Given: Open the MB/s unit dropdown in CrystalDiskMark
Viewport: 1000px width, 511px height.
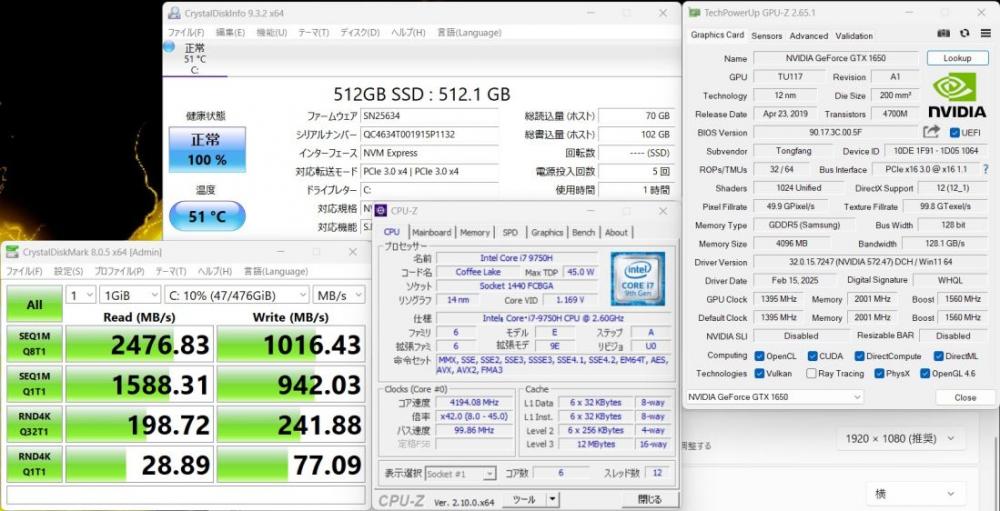Looking at the screenshot, I should click(x=339, y=295).
